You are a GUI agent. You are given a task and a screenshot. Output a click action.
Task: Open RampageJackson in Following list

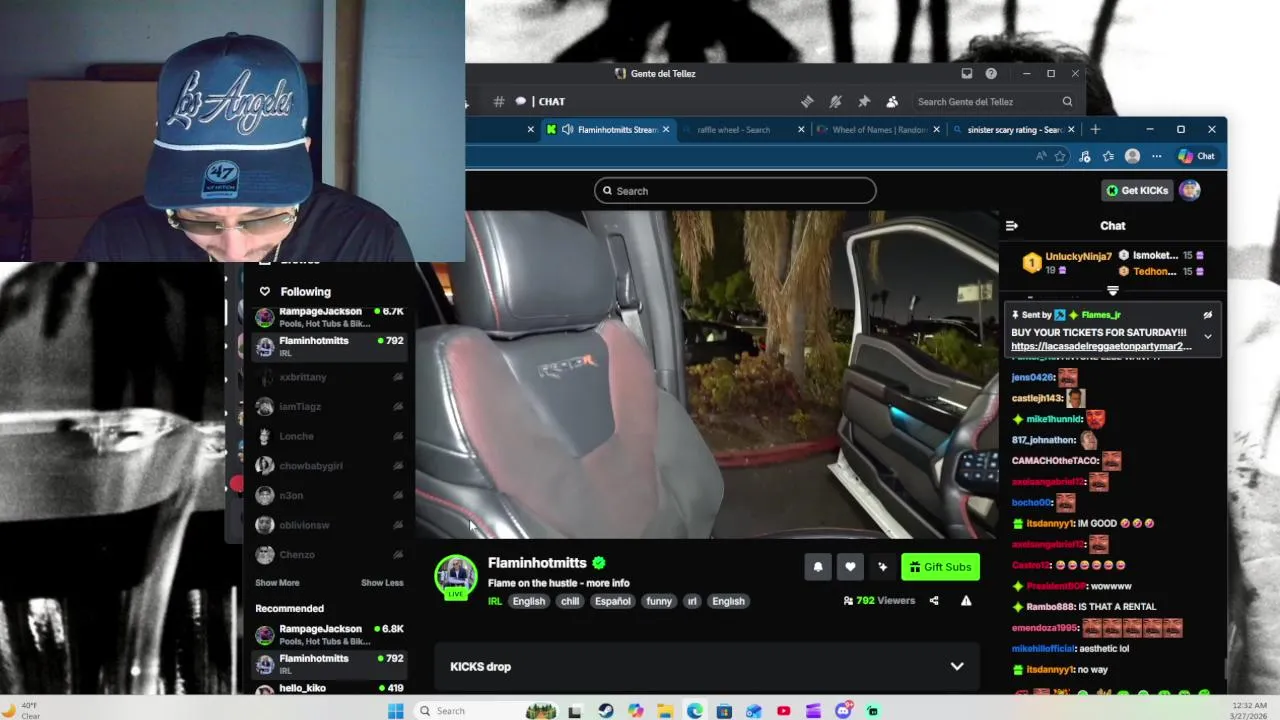[x=329, y=318]
